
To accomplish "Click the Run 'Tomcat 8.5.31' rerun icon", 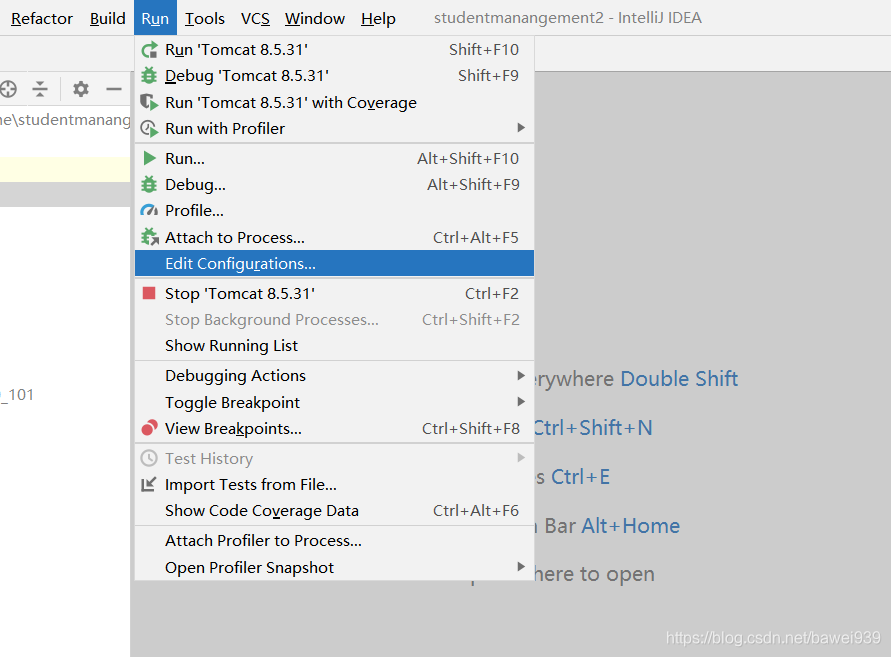I will (x=149, y=50).
